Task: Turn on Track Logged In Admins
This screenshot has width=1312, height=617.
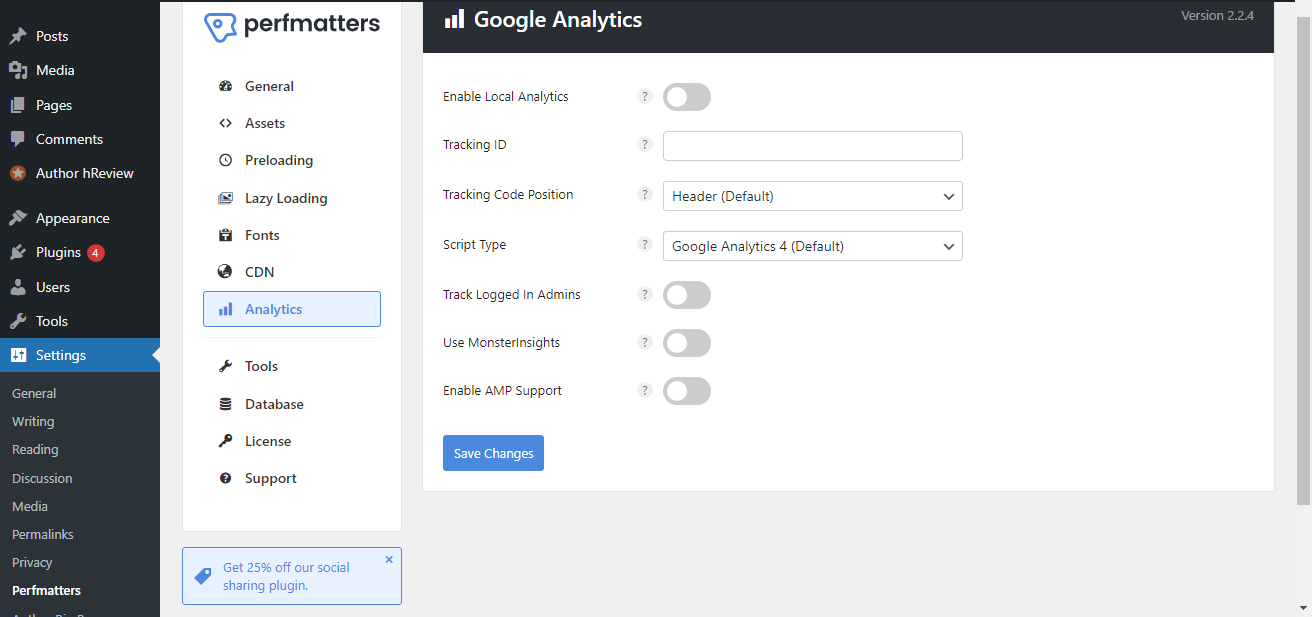Action: point(686,295)
